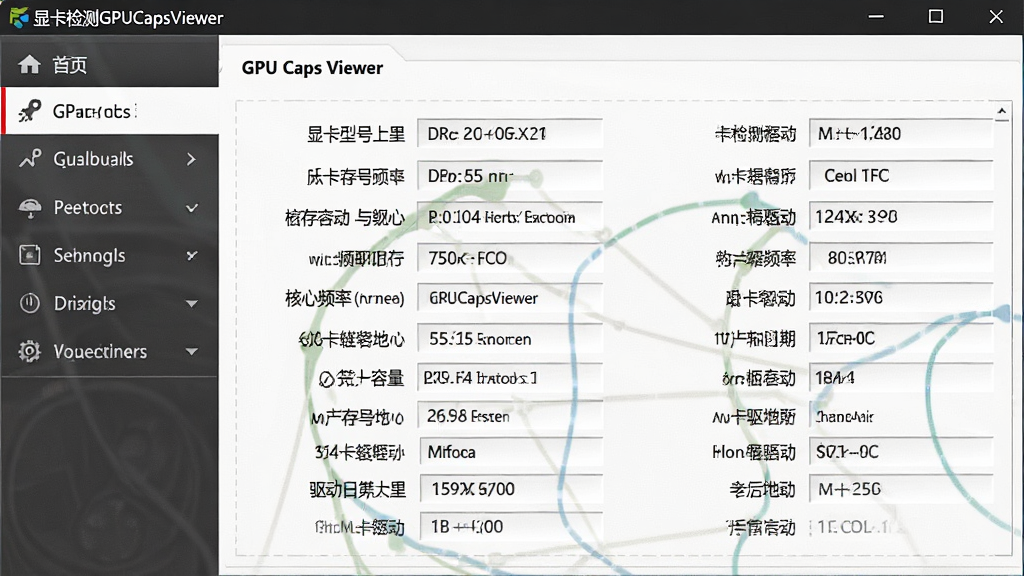Click the rocket icon beside GPachots
Screen dimensions: 1024x576
coord(29,111)
